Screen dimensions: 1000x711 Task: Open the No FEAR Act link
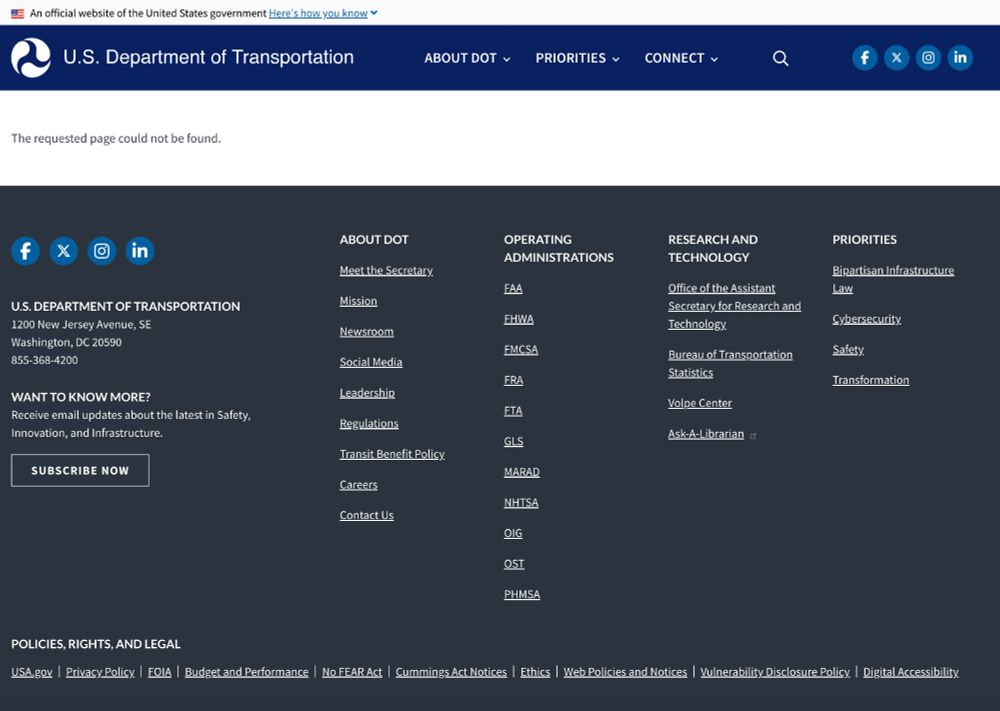pyautogui.click(x=352, y=672)
